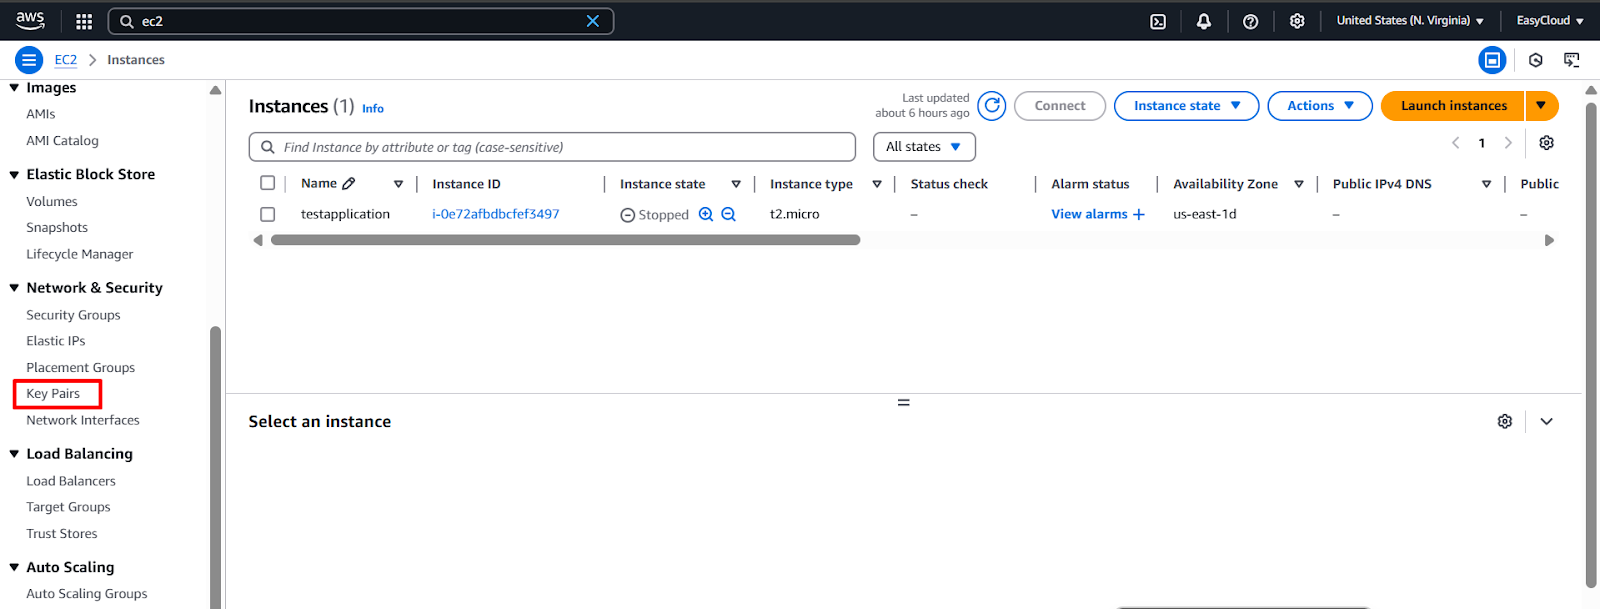
Task: Collapse the Network & Security section
Action: click(14, 288)
